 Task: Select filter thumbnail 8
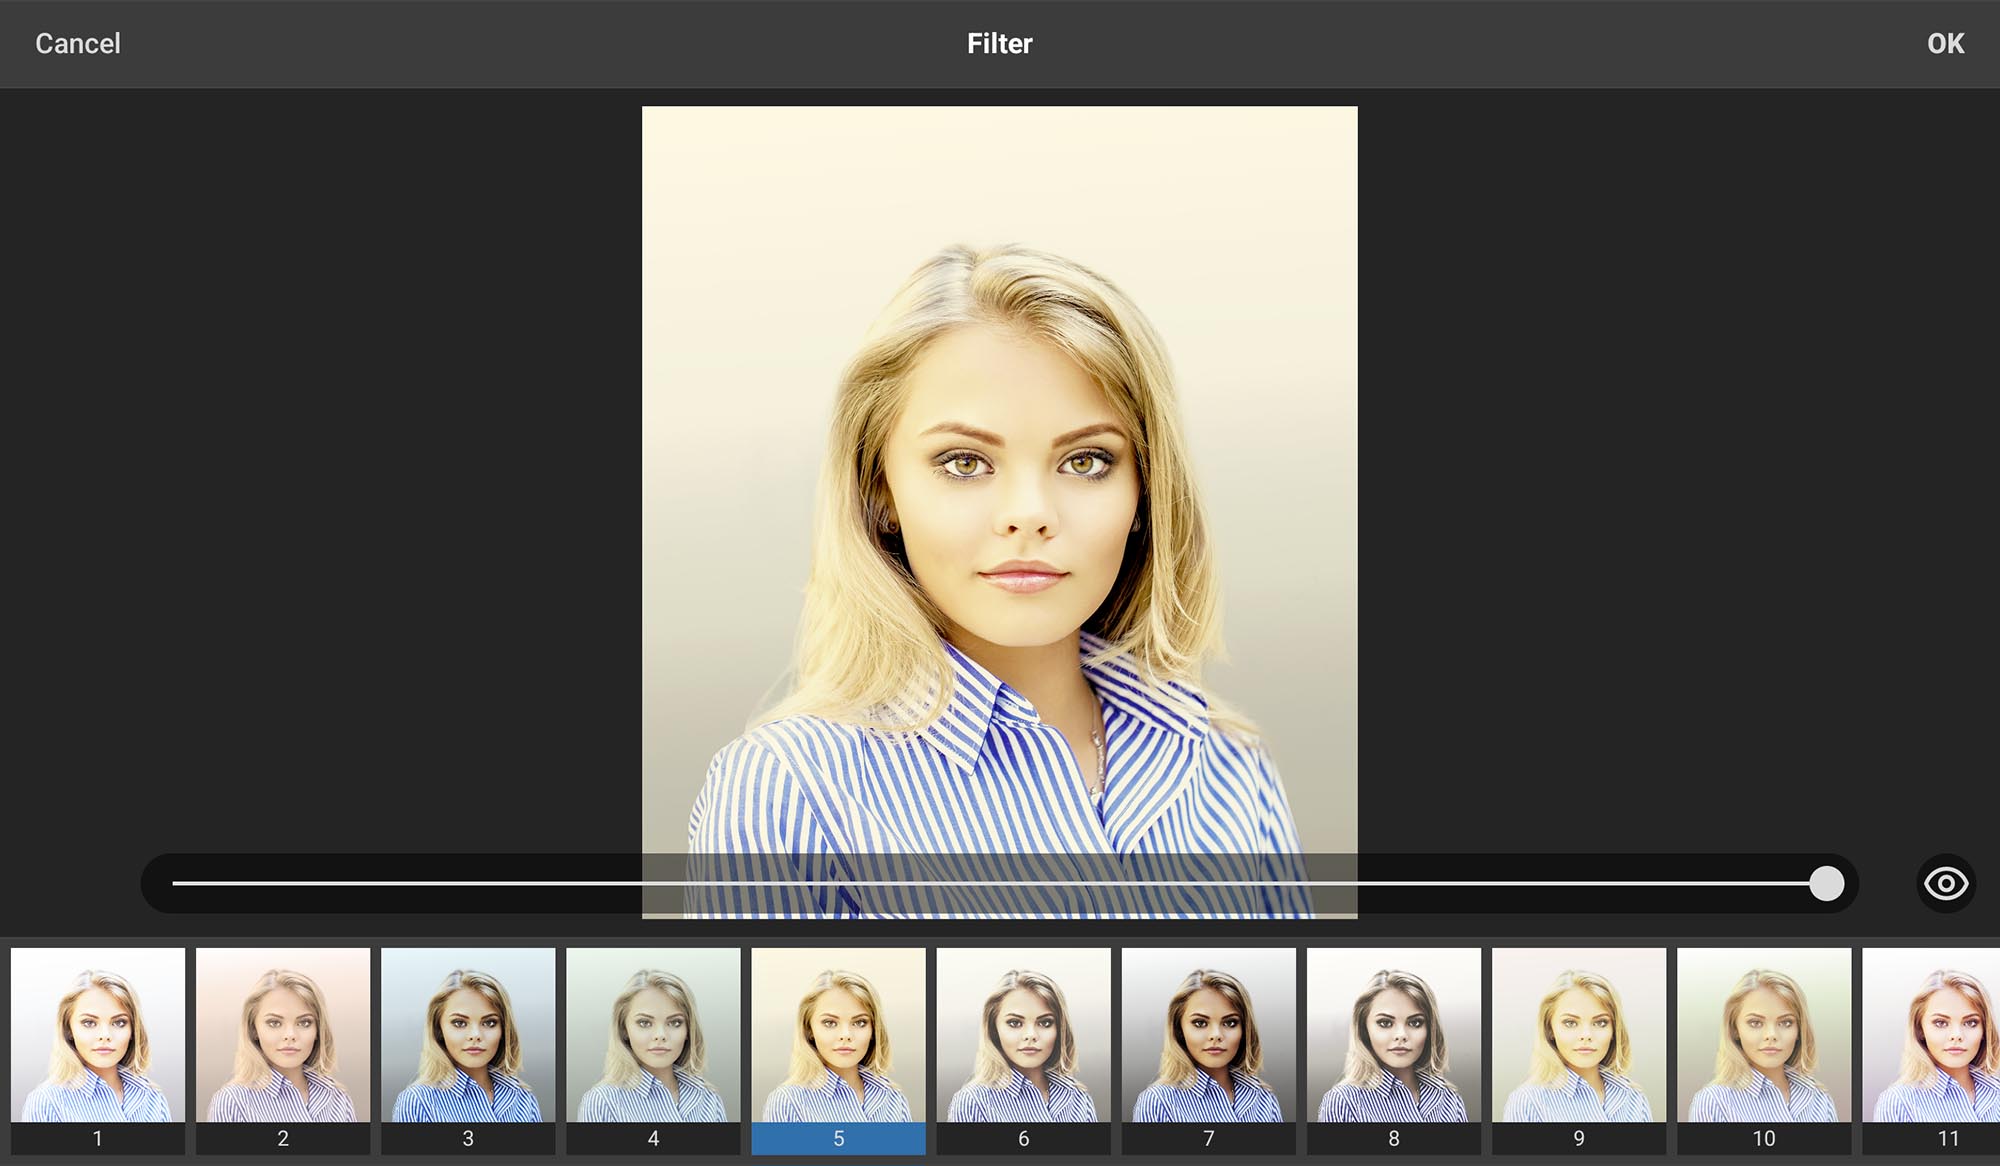click(1393, 1035)
